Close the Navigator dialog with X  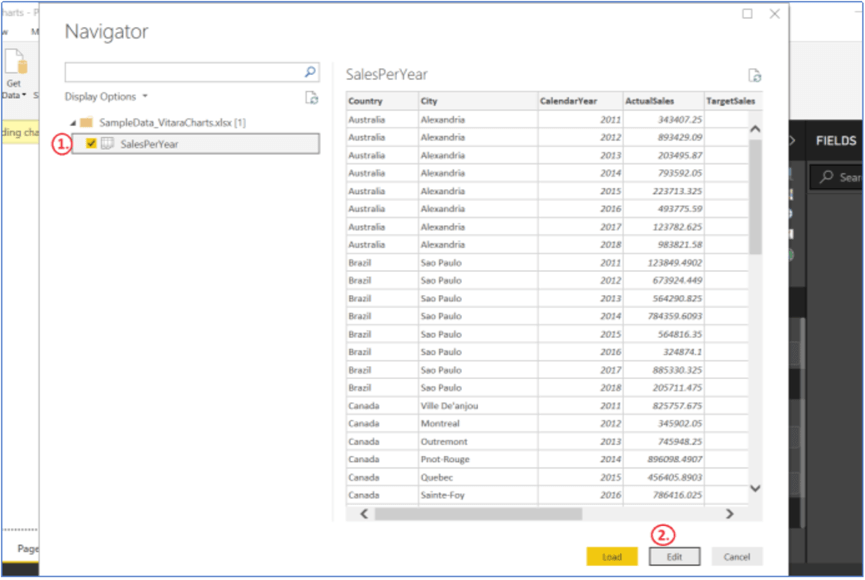pyautogui.click(x=774, y=14)
